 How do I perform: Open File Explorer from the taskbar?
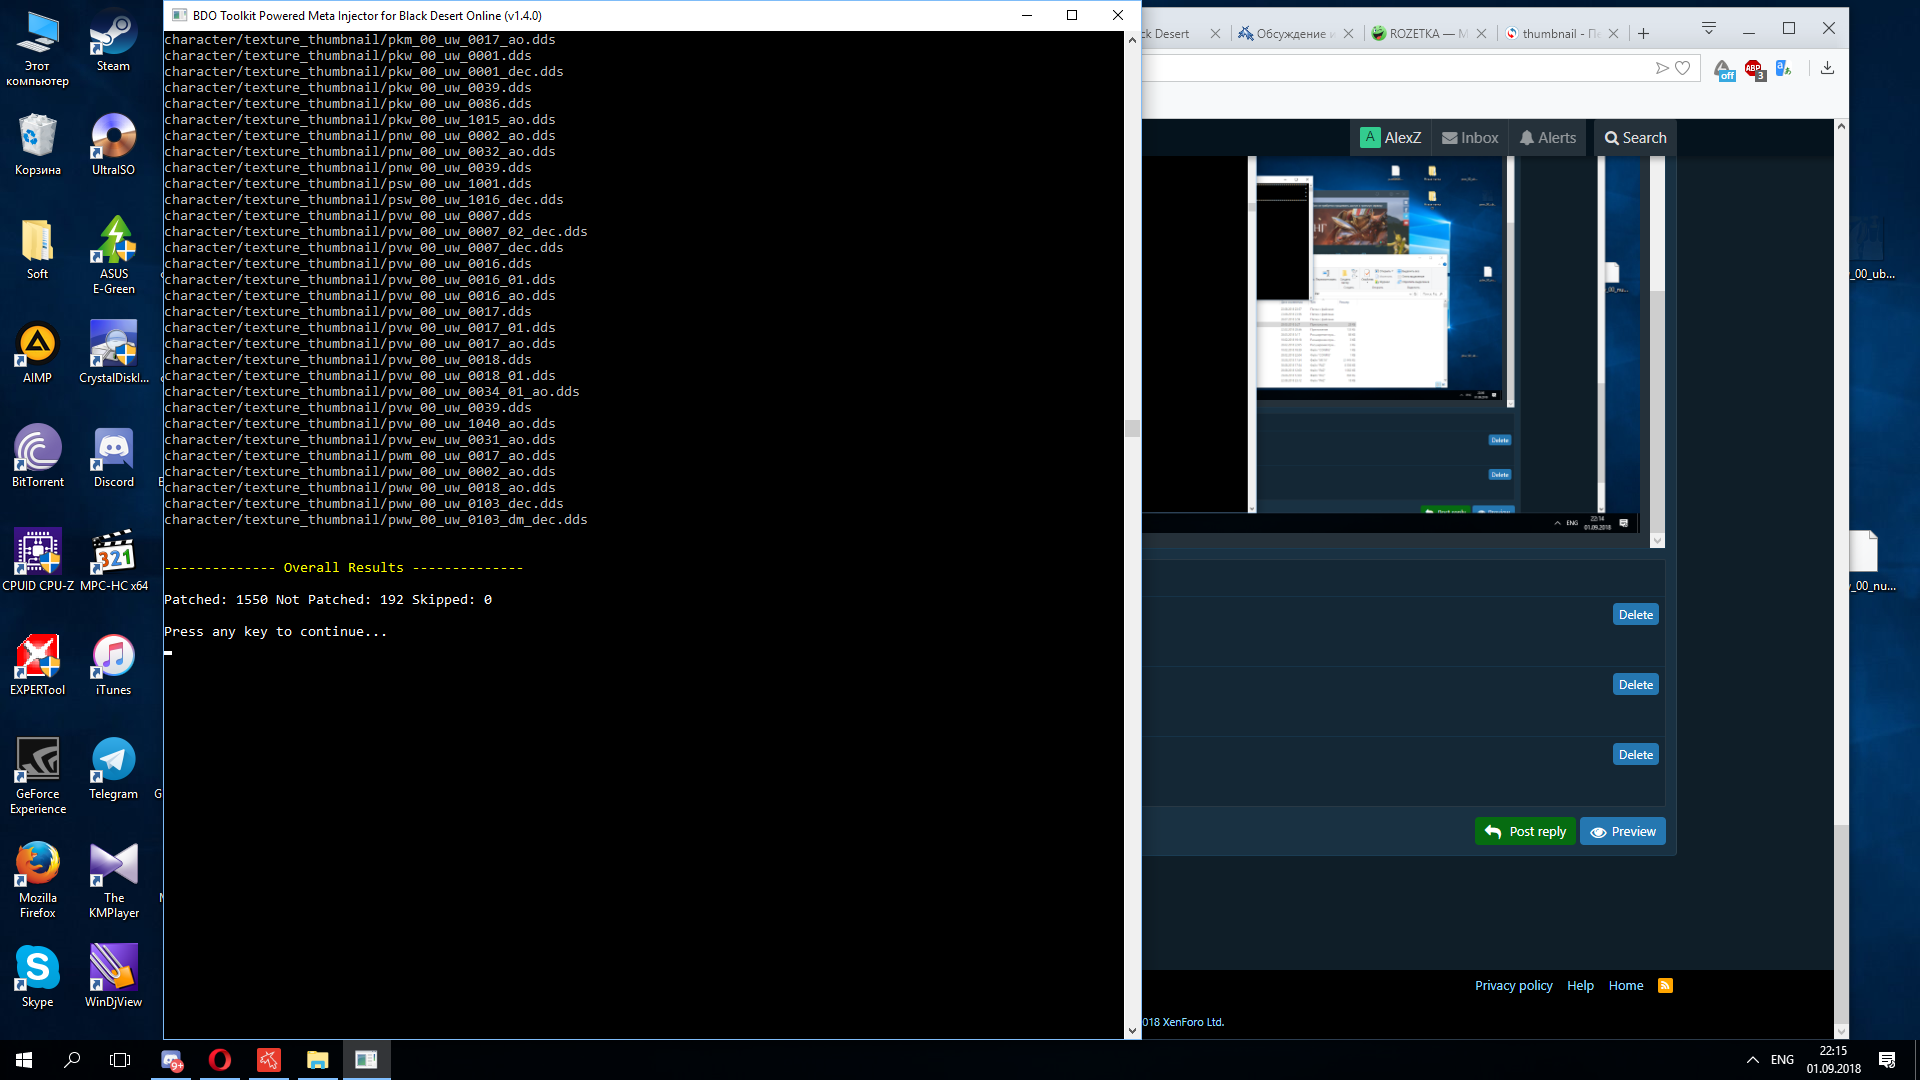[x=317, y=1060]
